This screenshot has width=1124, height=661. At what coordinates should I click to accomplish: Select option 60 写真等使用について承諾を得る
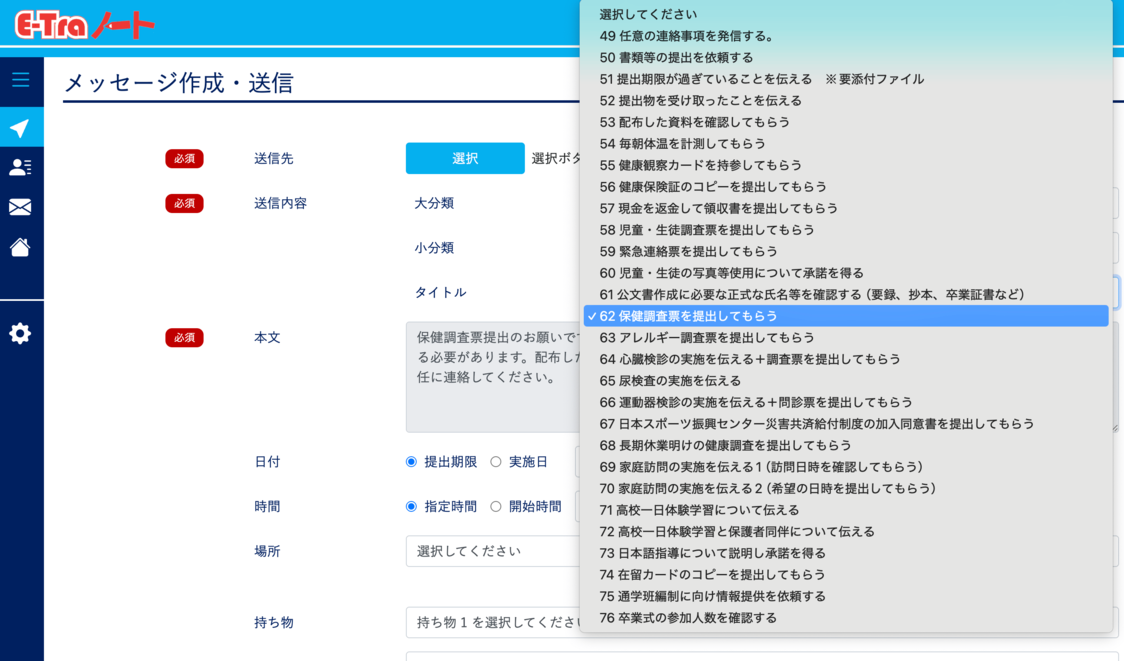[846, 272]
